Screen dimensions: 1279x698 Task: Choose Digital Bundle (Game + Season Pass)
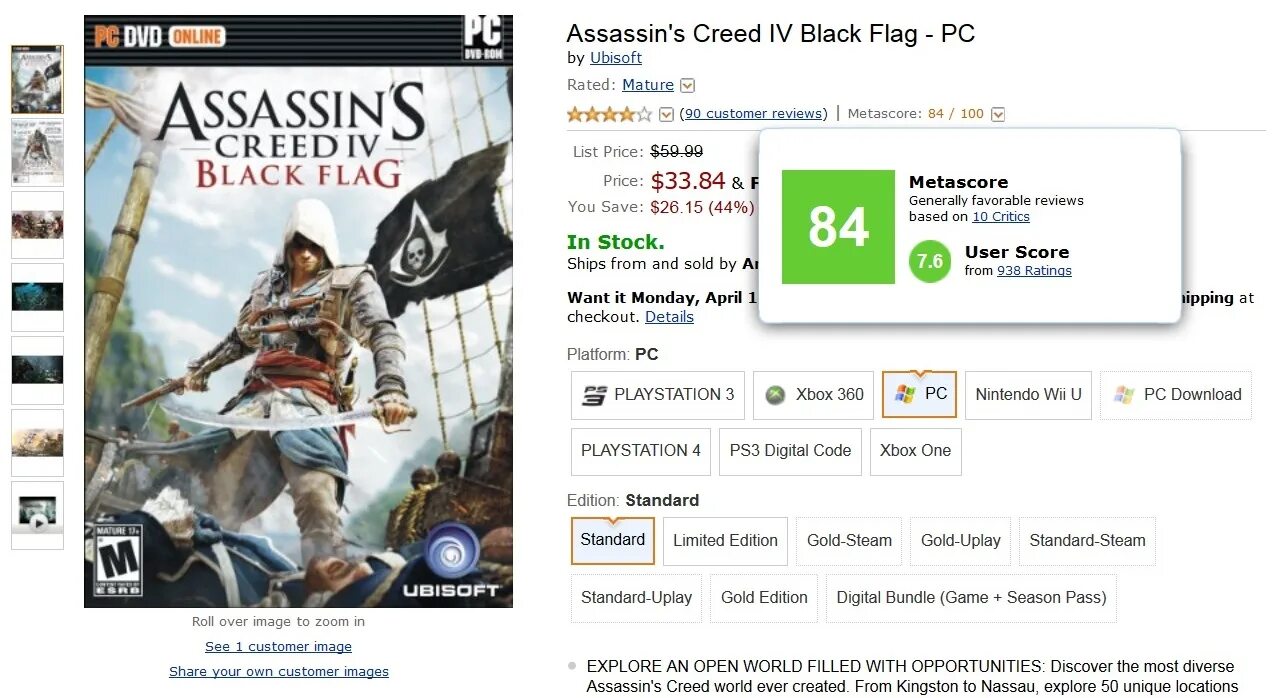tap(971, 597)
